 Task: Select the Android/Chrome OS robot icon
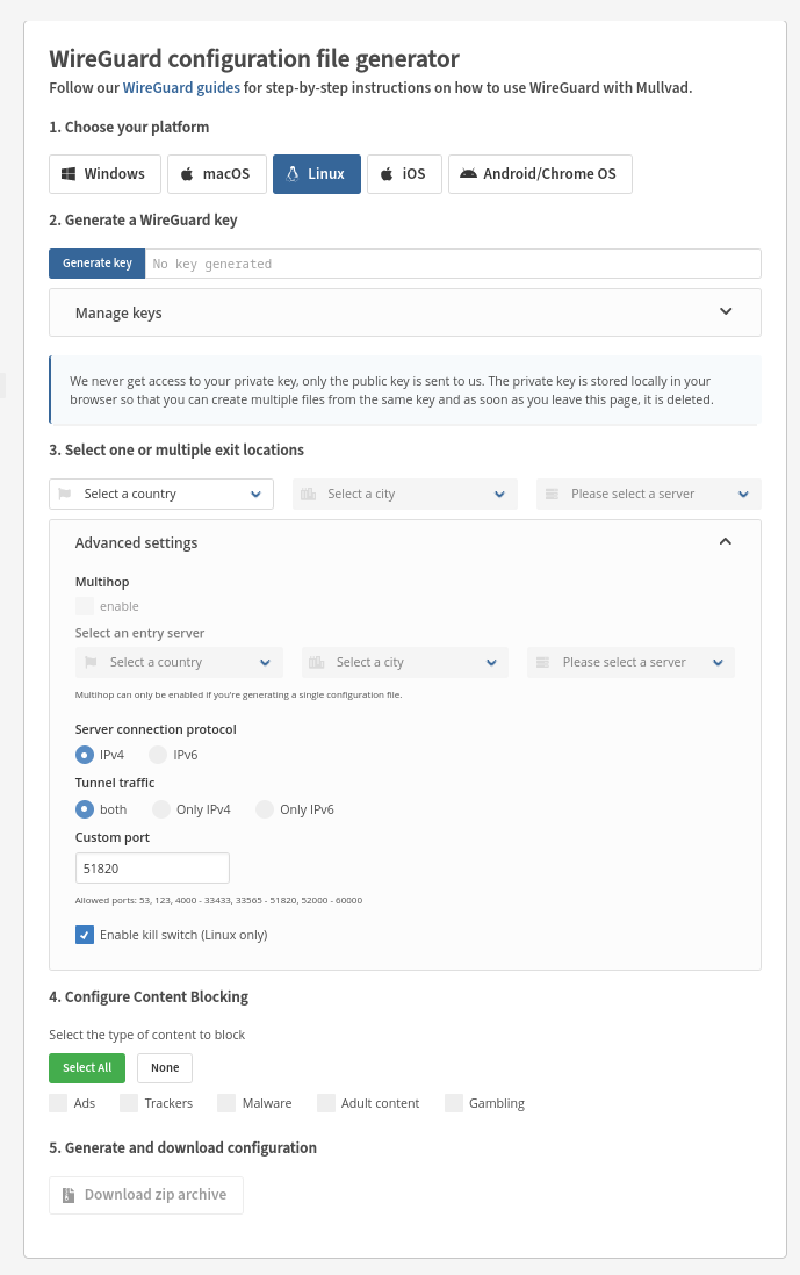pos(467,173)
